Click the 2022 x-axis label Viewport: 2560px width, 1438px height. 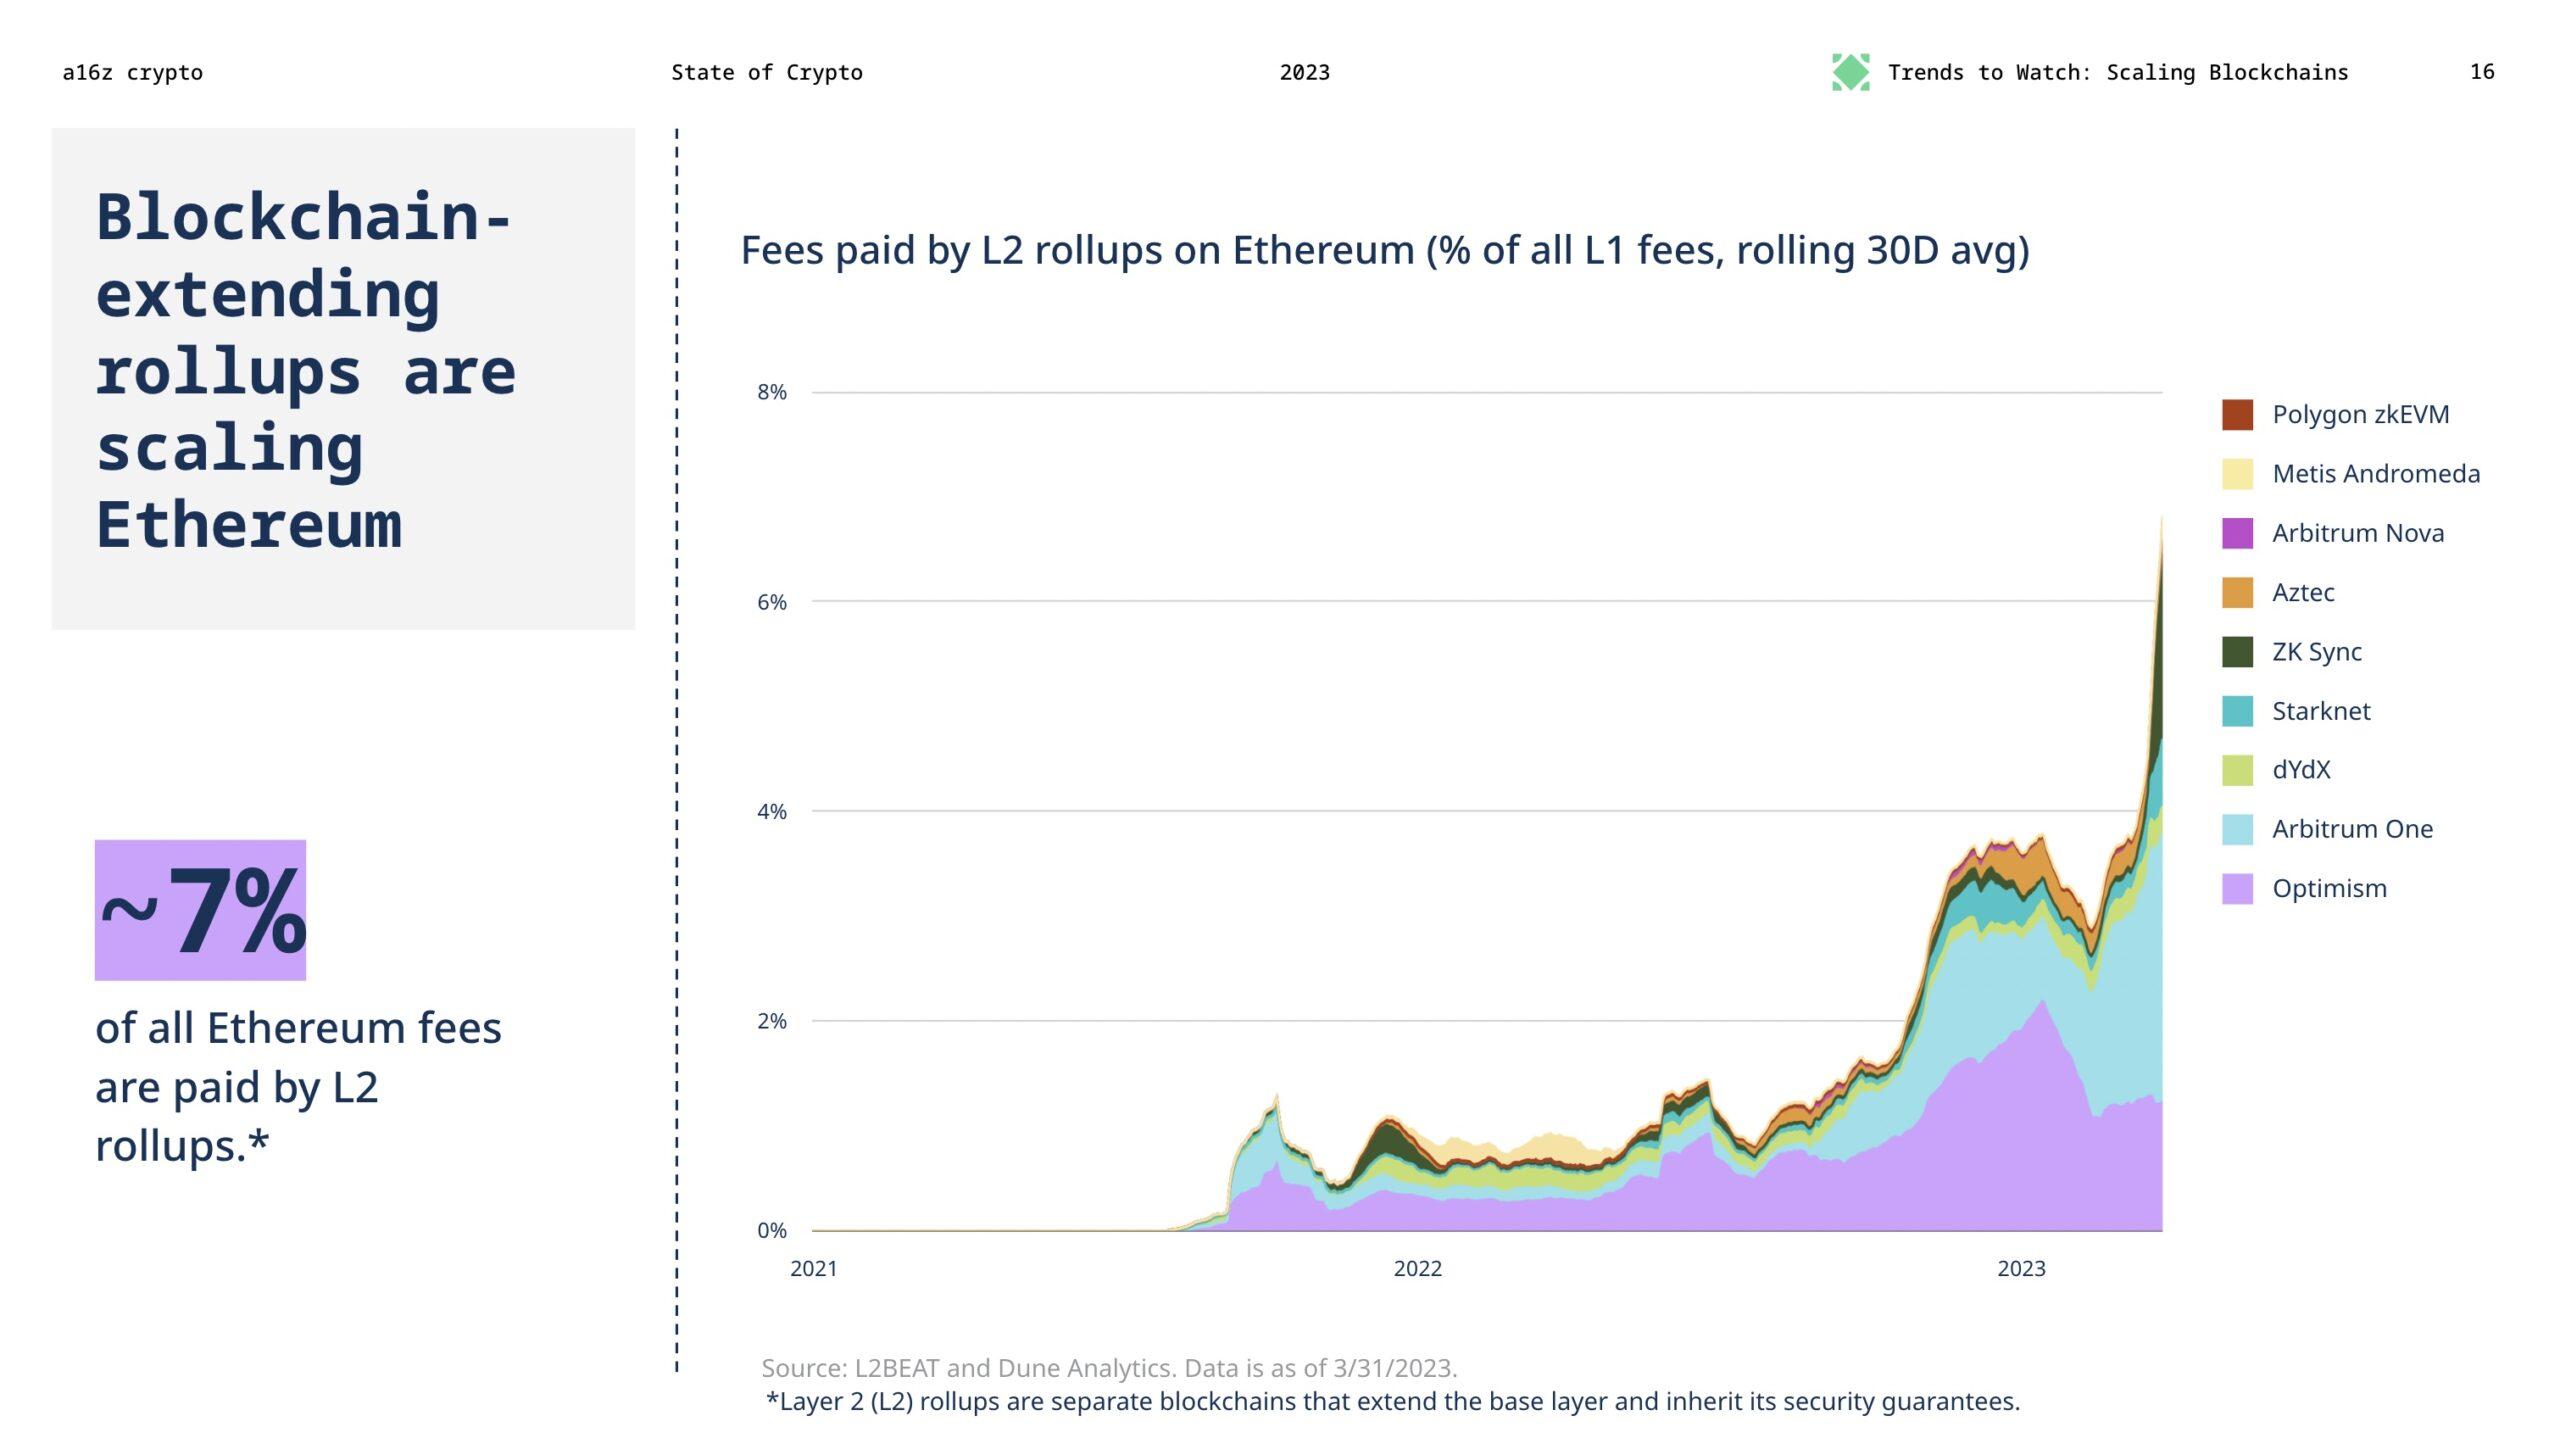coord(1417,1268)
